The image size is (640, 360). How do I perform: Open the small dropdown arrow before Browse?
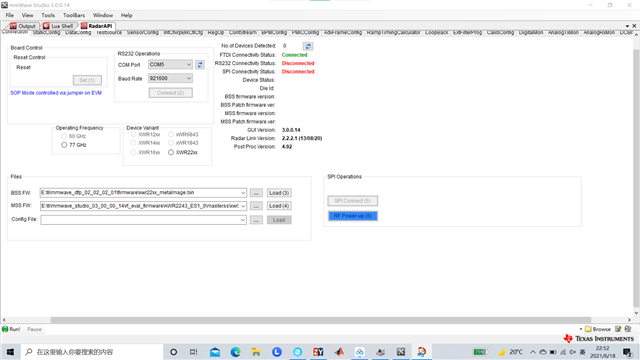[x=580, y=329]
